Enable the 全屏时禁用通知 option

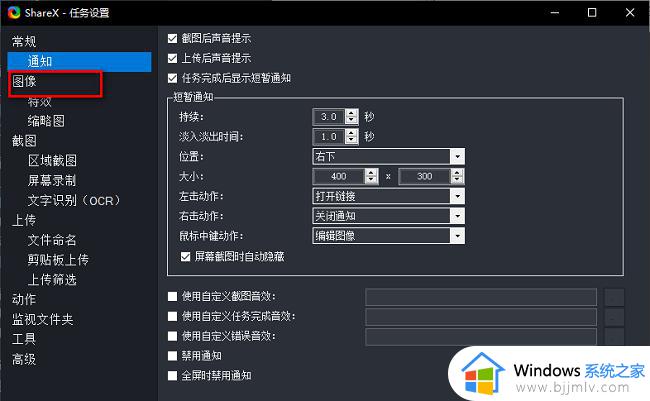tap(173, 375)
